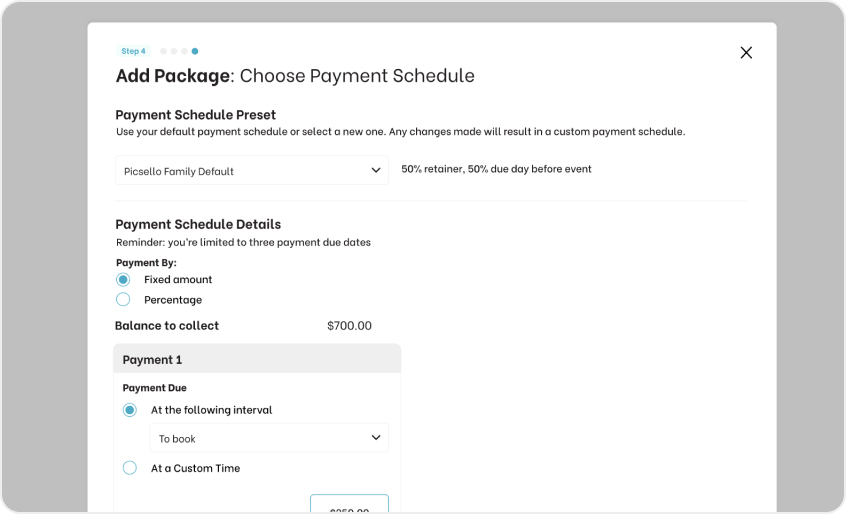Click the chevron on Picsello Family Default
This screenshot has width=846, height=514.
pos(376,171)
